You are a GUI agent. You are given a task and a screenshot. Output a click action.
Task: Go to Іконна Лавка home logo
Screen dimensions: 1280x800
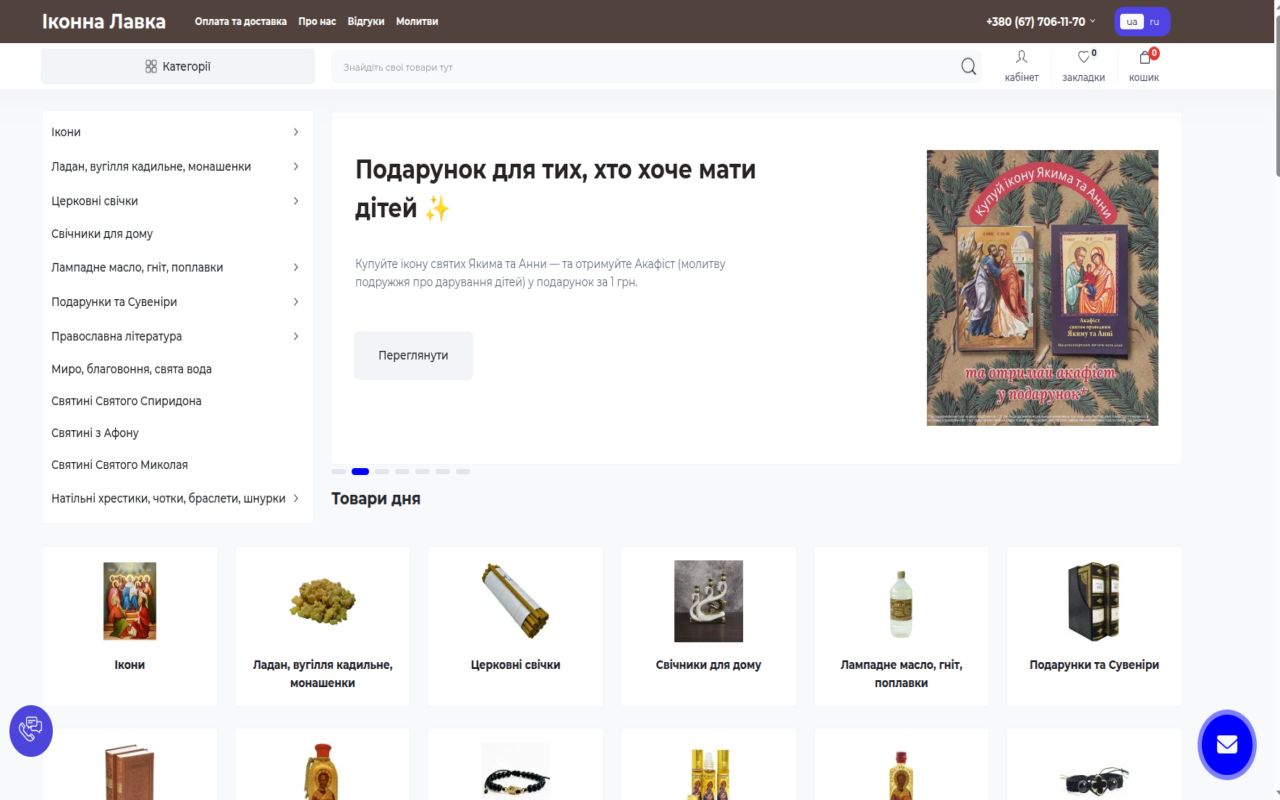click(104, 21)
